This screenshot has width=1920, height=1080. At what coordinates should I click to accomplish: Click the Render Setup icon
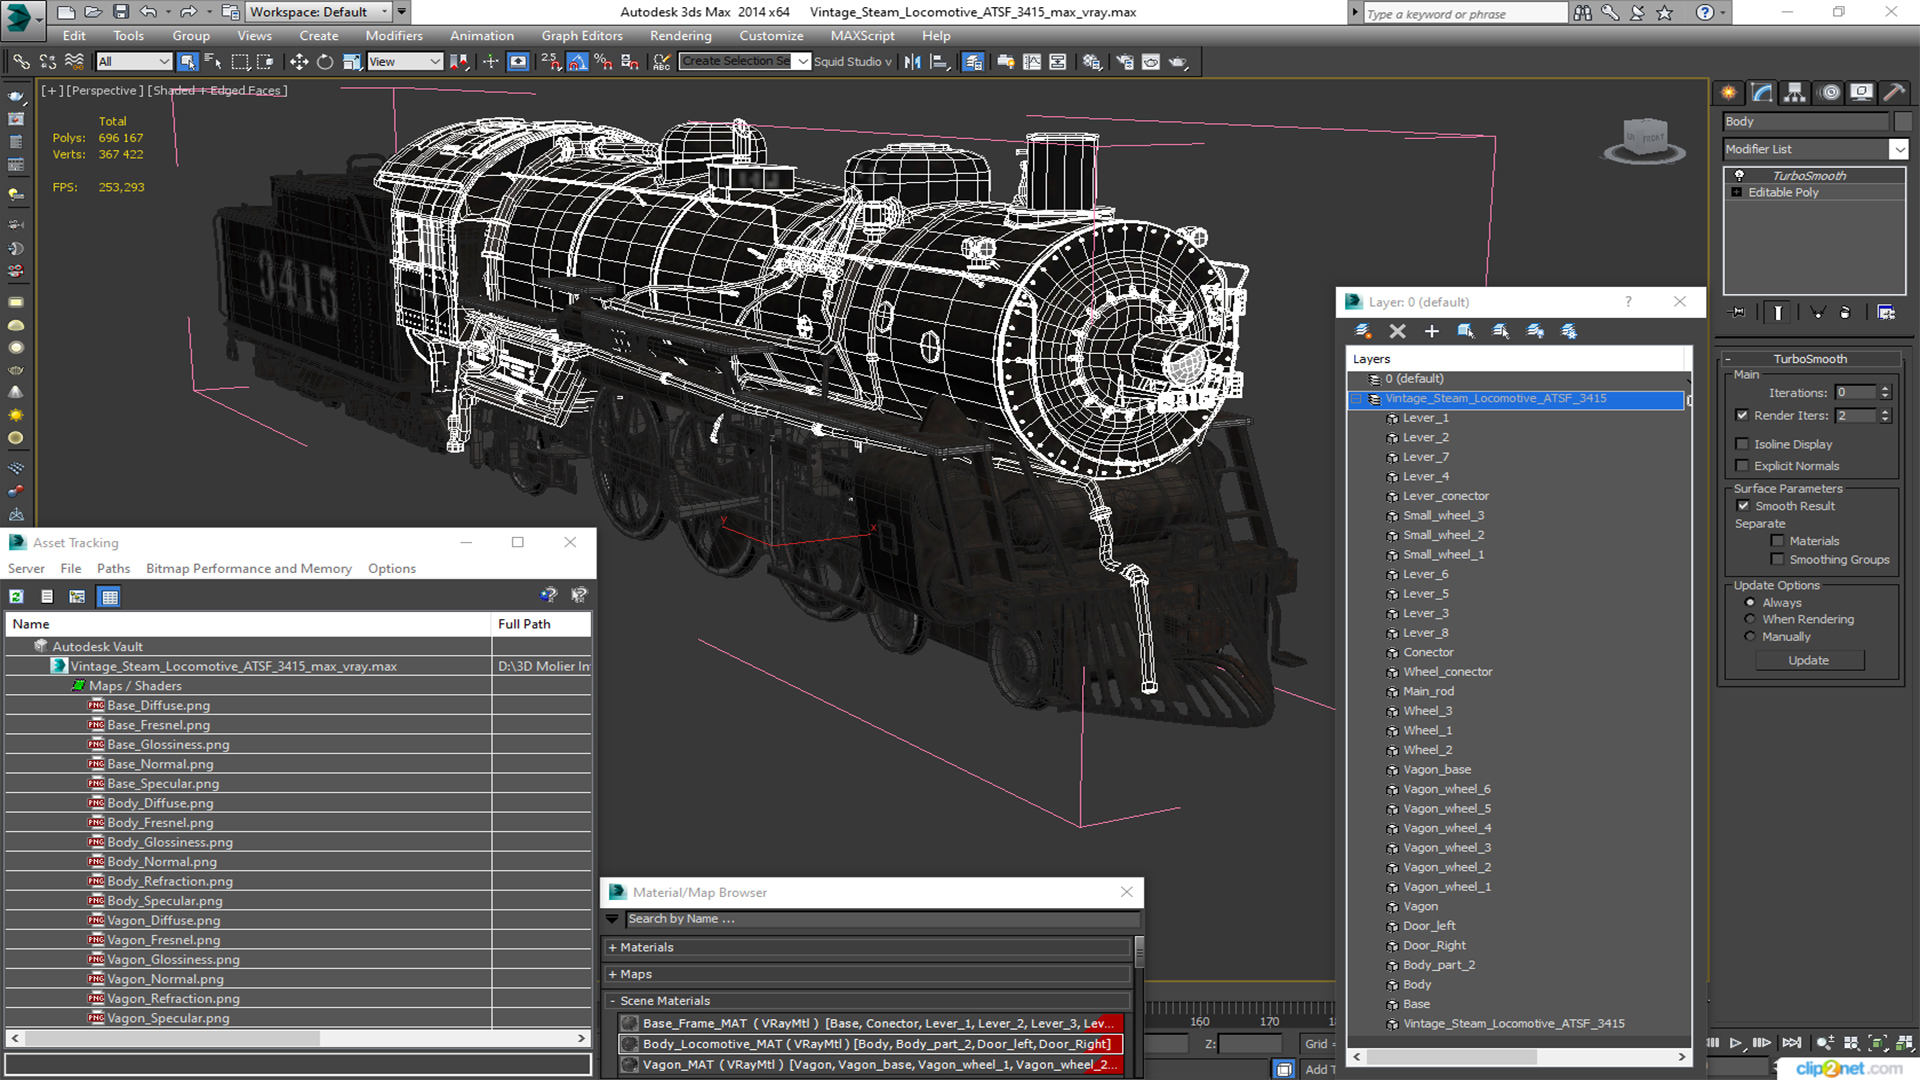pos(1125,62)
